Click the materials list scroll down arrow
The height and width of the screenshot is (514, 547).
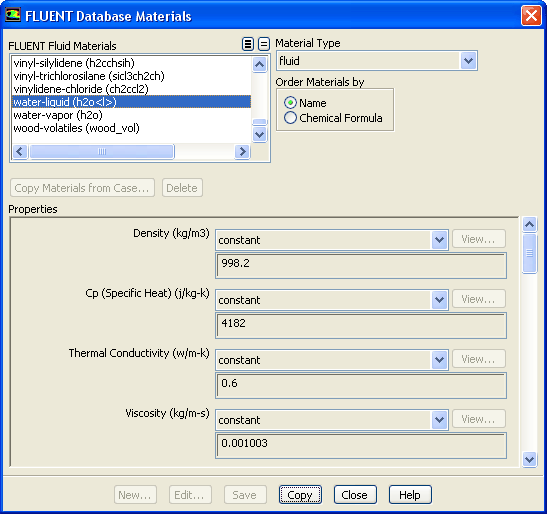(x=260, y=135)
